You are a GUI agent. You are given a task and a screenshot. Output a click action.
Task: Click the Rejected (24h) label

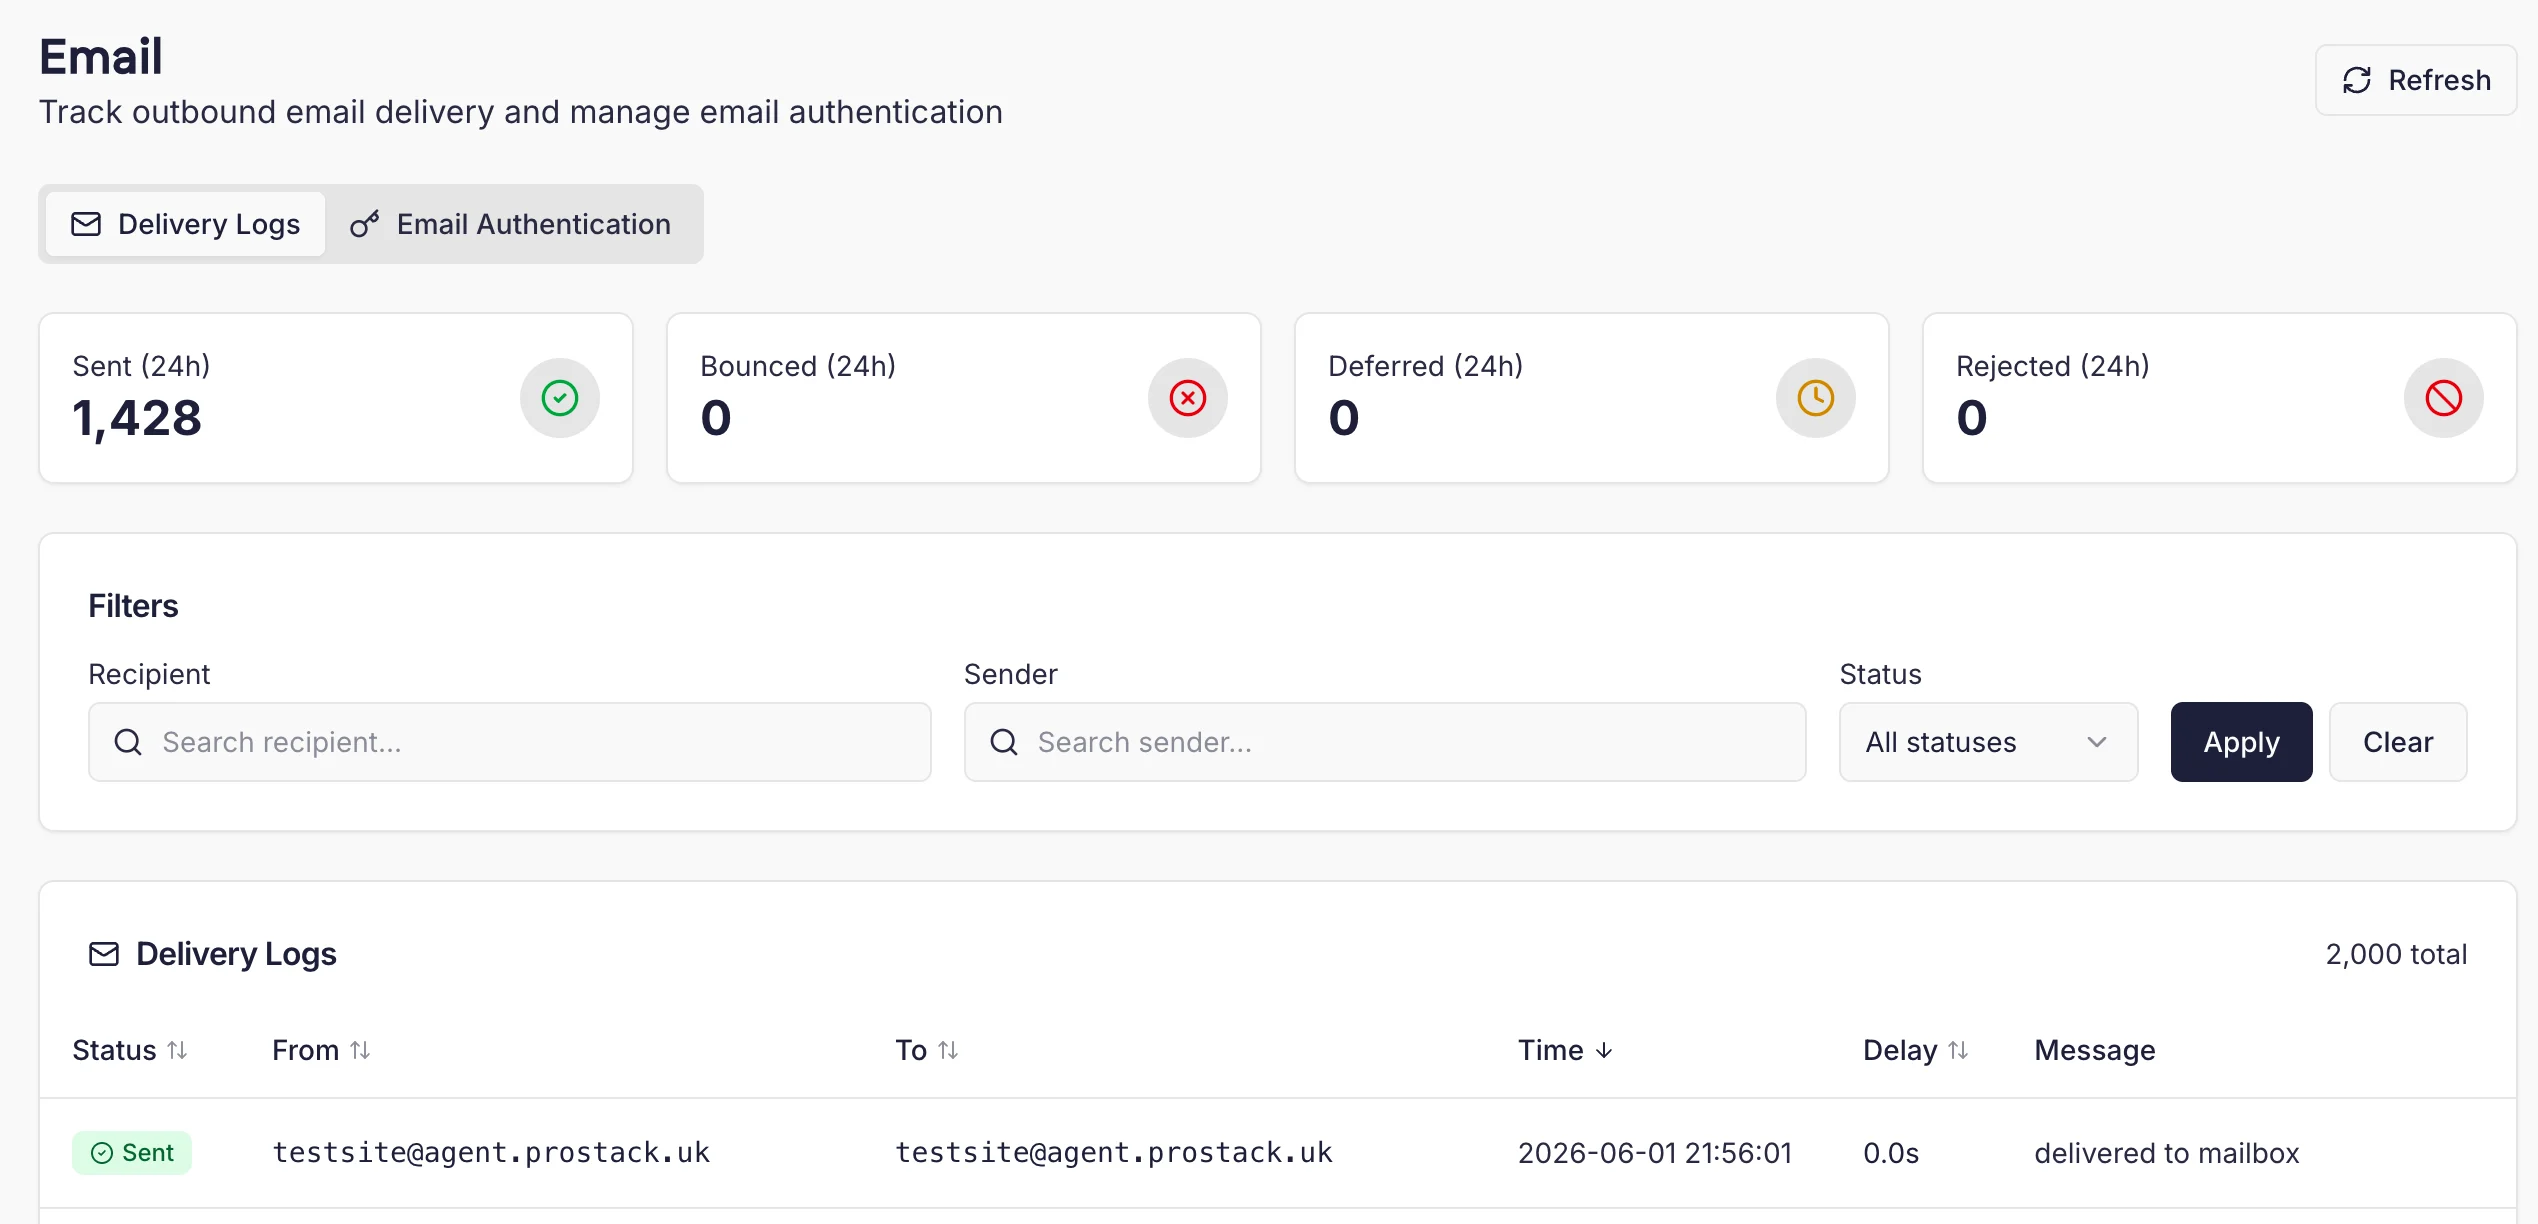[2053, 366]
